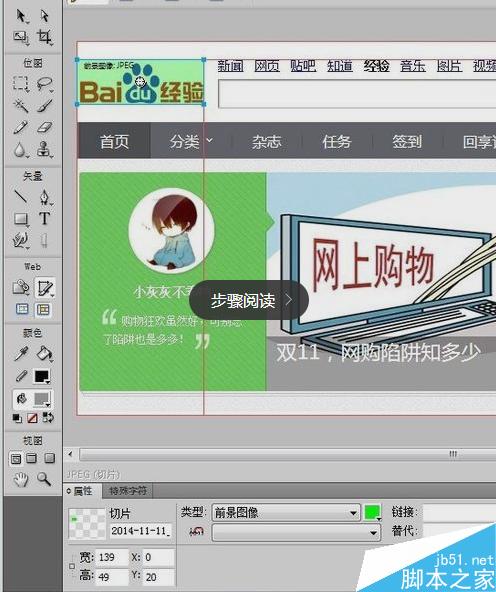Screen dimensions: 496x592
Task: Click the 音乐 link in the canvas
Action: pyautogui.click(x=413, y=66)
